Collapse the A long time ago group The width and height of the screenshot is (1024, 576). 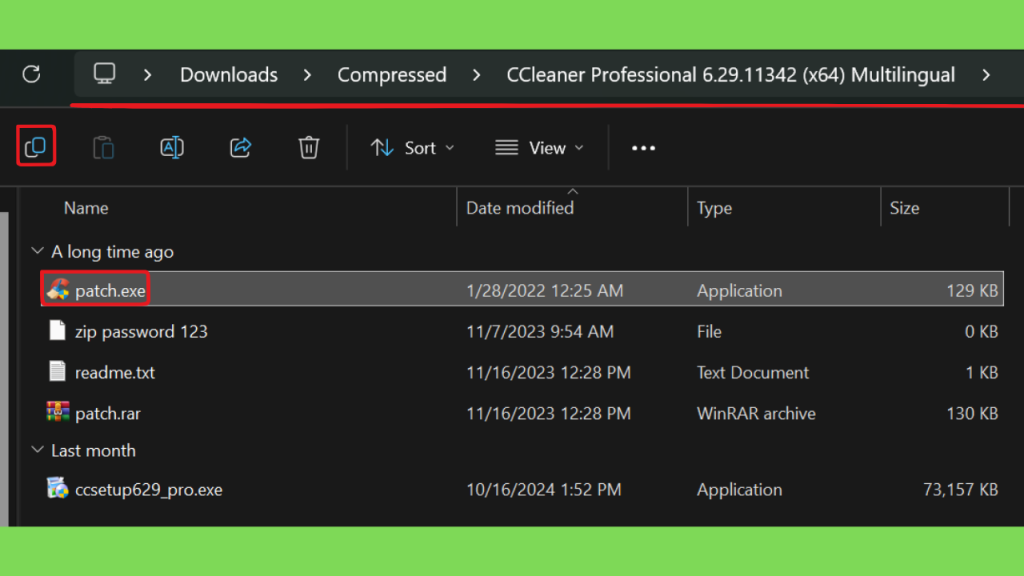coord(38,251)
